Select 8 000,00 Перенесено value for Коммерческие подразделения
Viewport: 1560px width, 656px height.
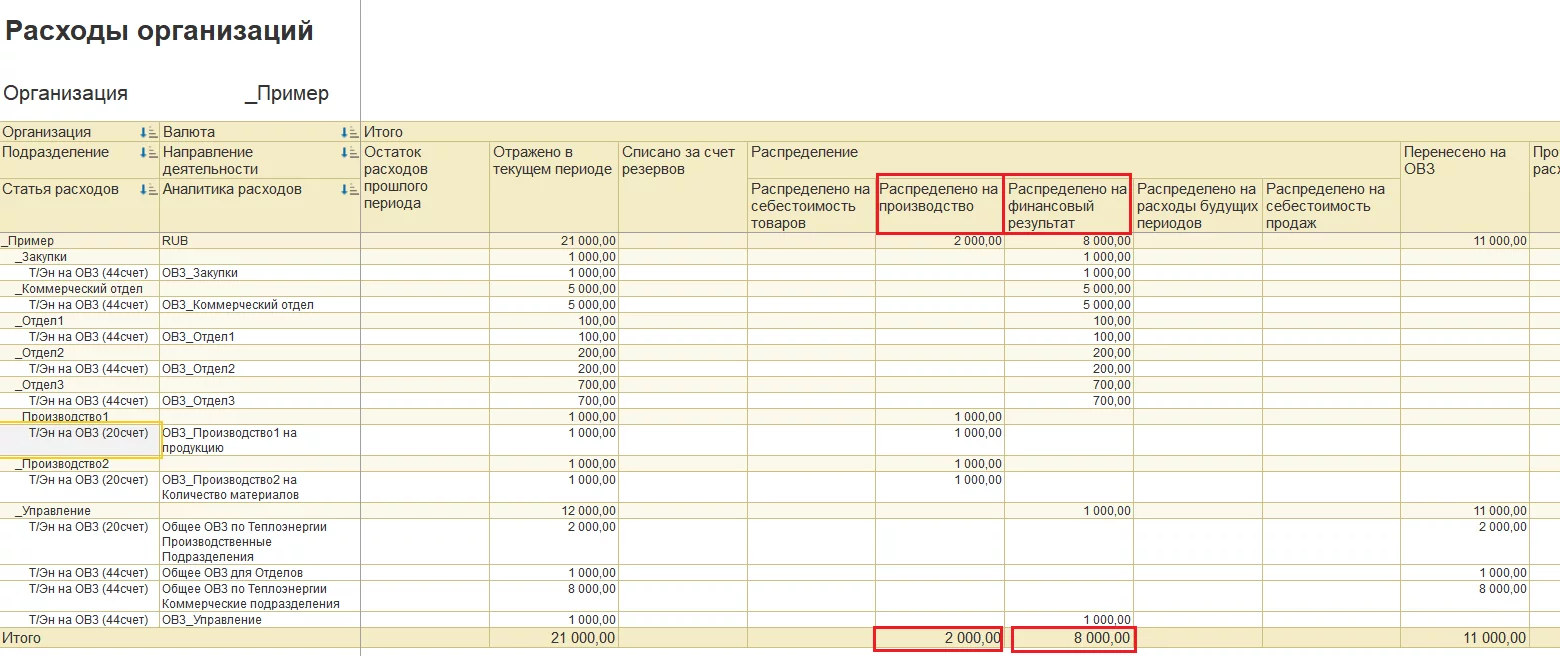[x=1501, y=589]
